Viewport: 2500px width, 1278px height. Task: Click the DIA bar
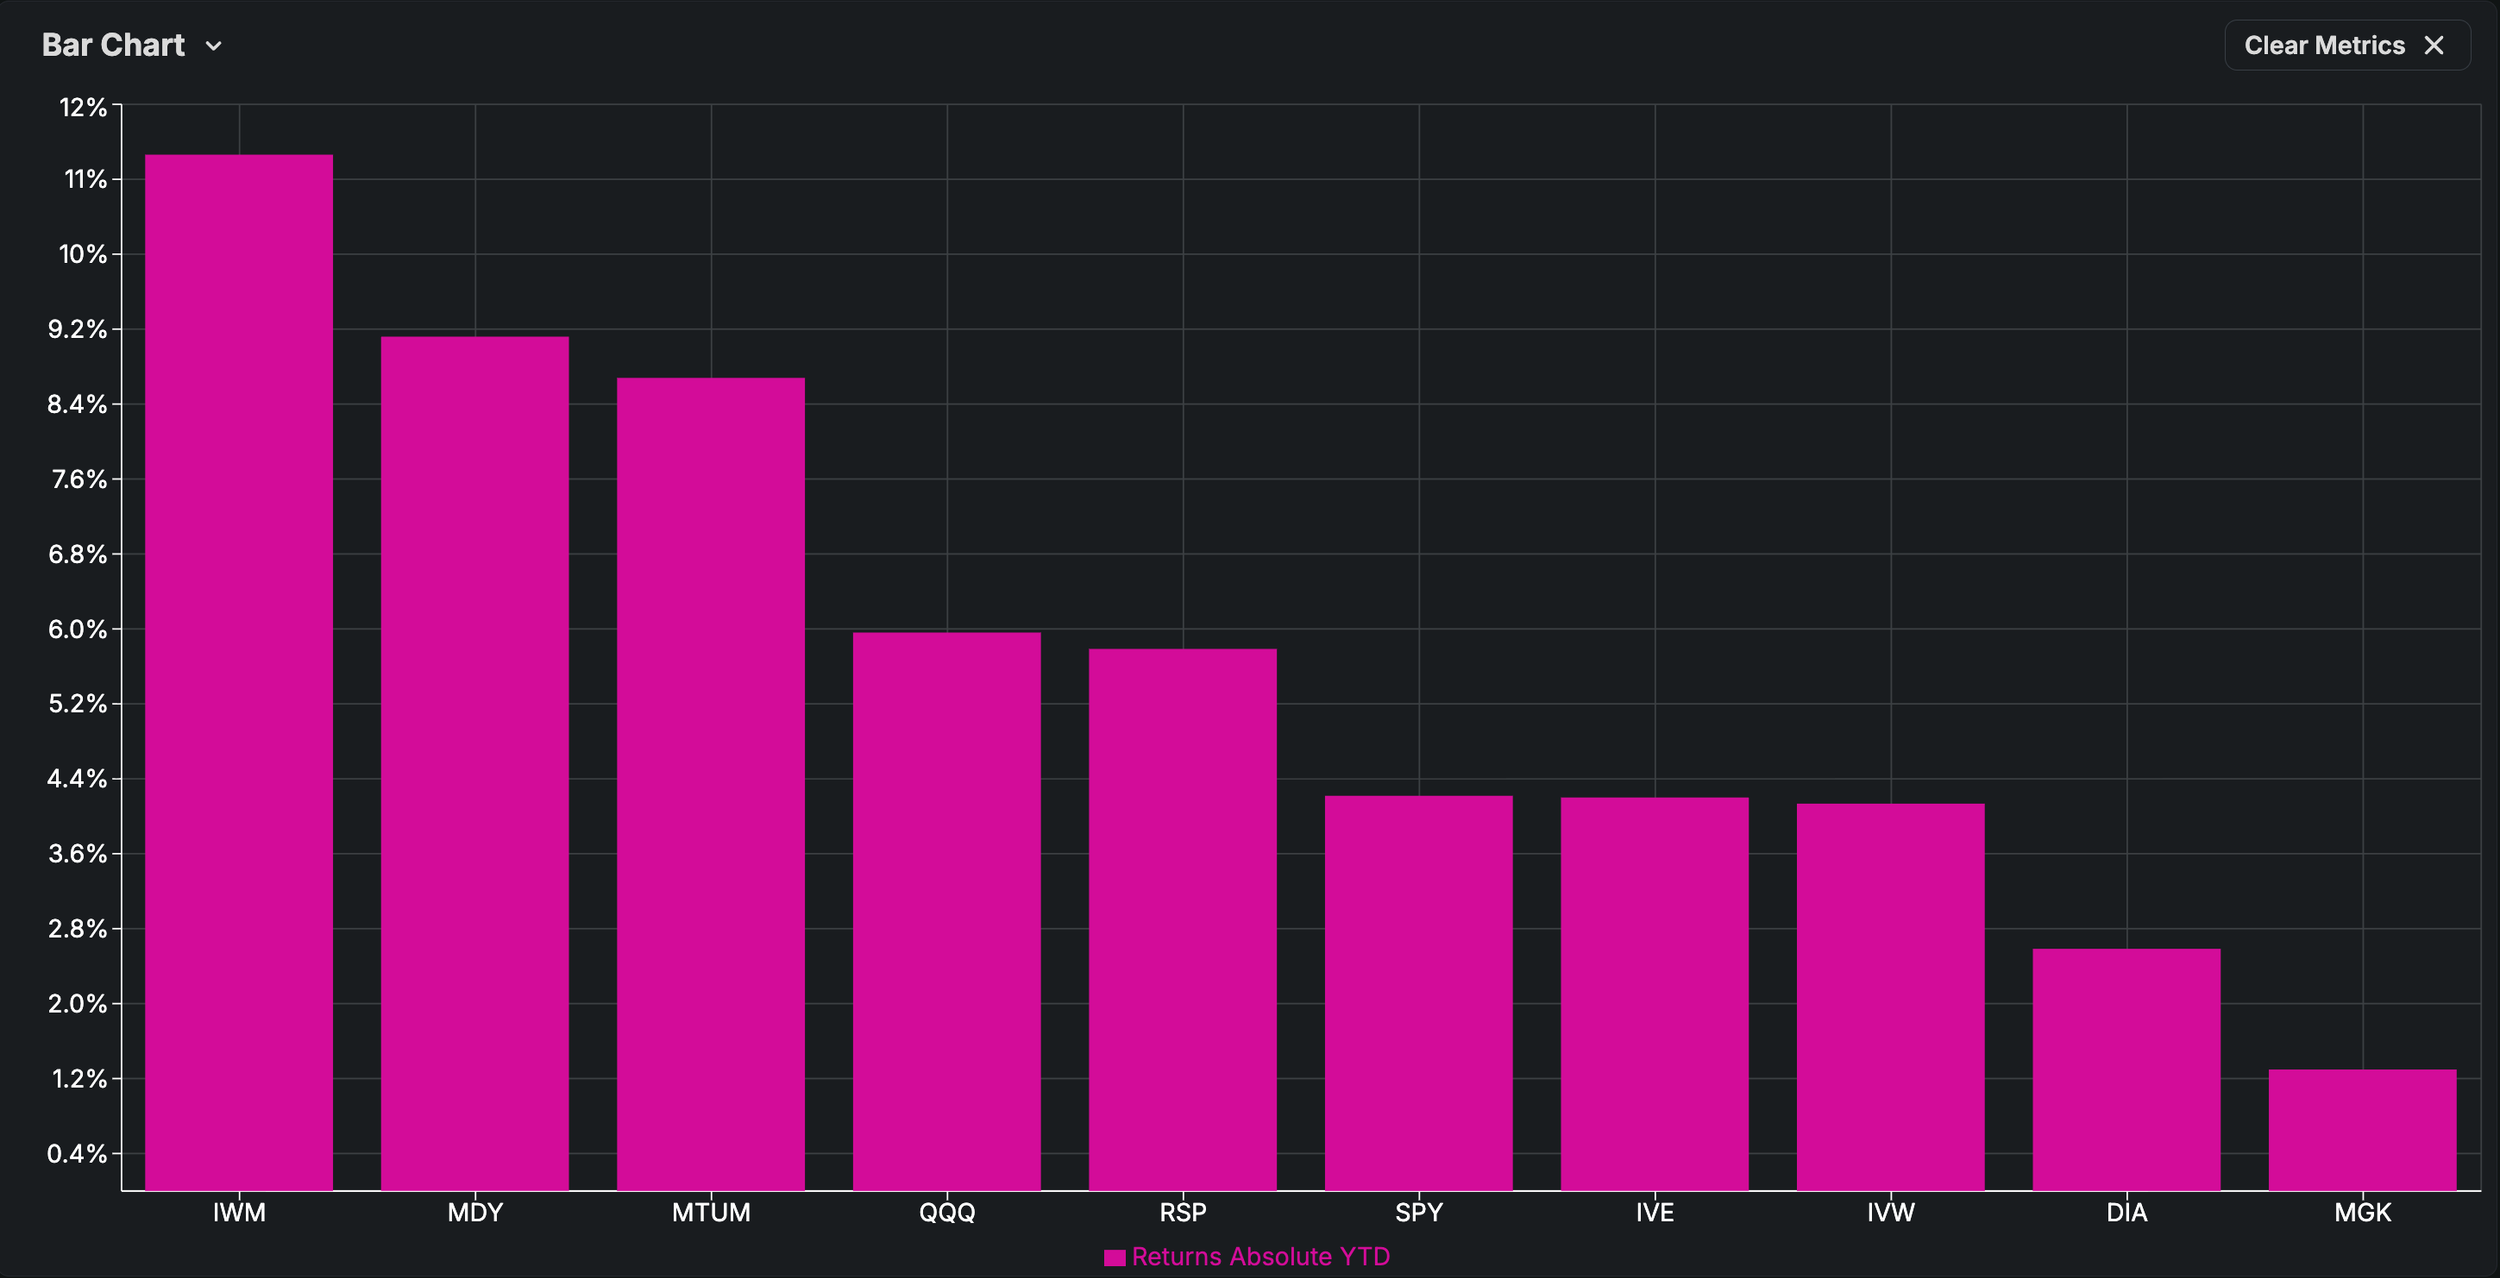pos(2127,1069)
